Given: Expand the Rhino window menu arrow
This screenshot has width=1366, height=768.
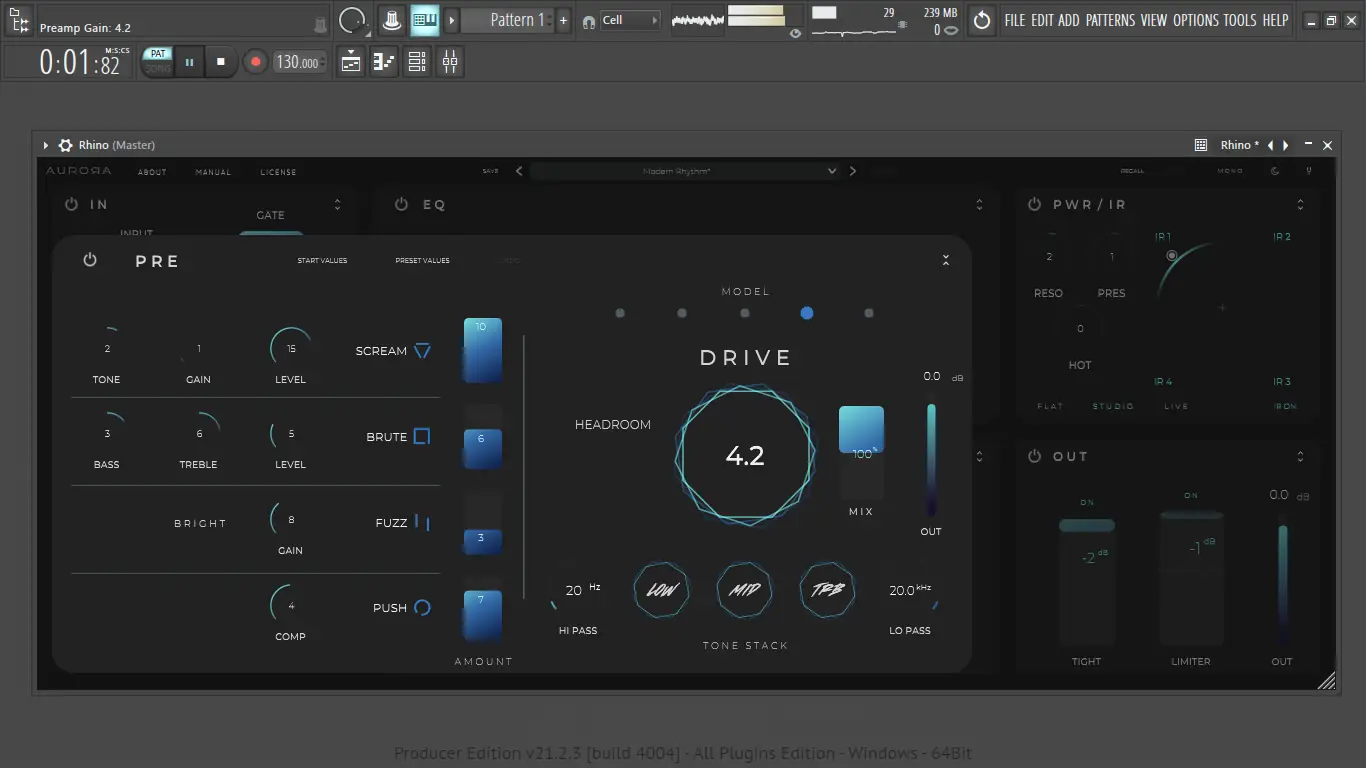Looking at the screenshot, I should [46, 145].
